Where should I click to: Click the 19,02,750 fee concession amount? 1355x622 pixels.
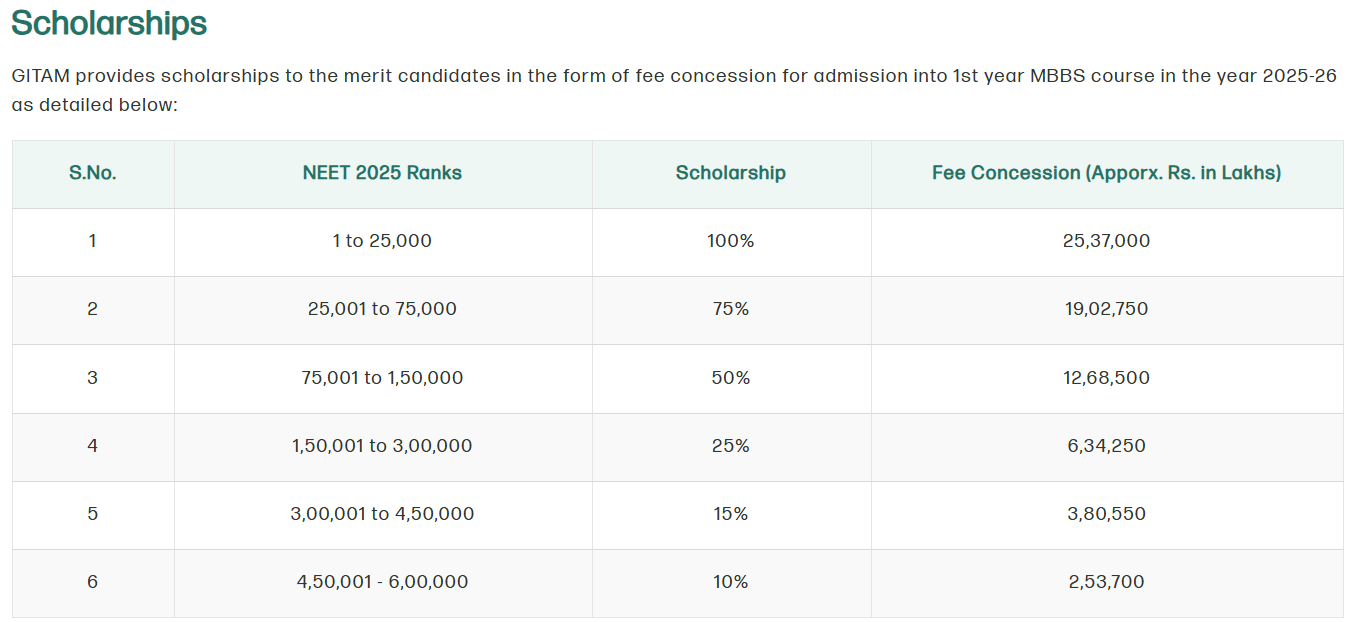tap(1106, 309)
